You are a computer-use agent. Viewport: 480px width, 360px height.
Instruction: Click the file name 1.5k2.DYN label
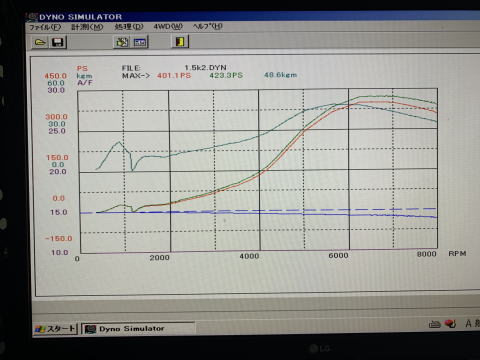(x=205, y=68)
